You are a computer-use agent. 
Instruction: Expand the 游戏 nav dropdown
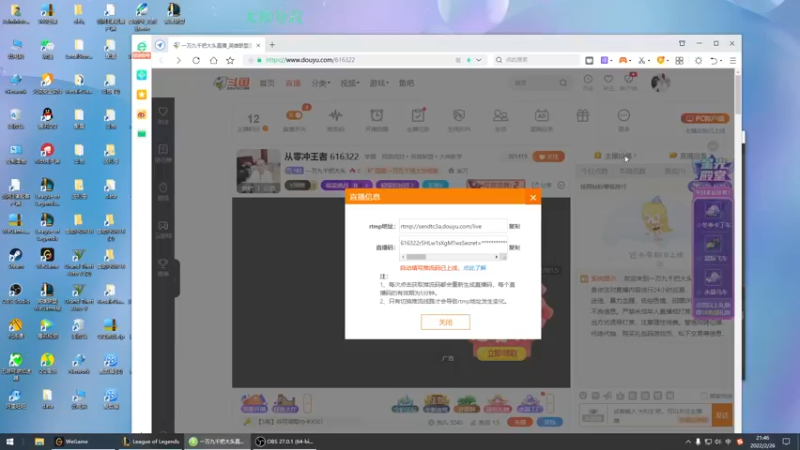point(379,83)
